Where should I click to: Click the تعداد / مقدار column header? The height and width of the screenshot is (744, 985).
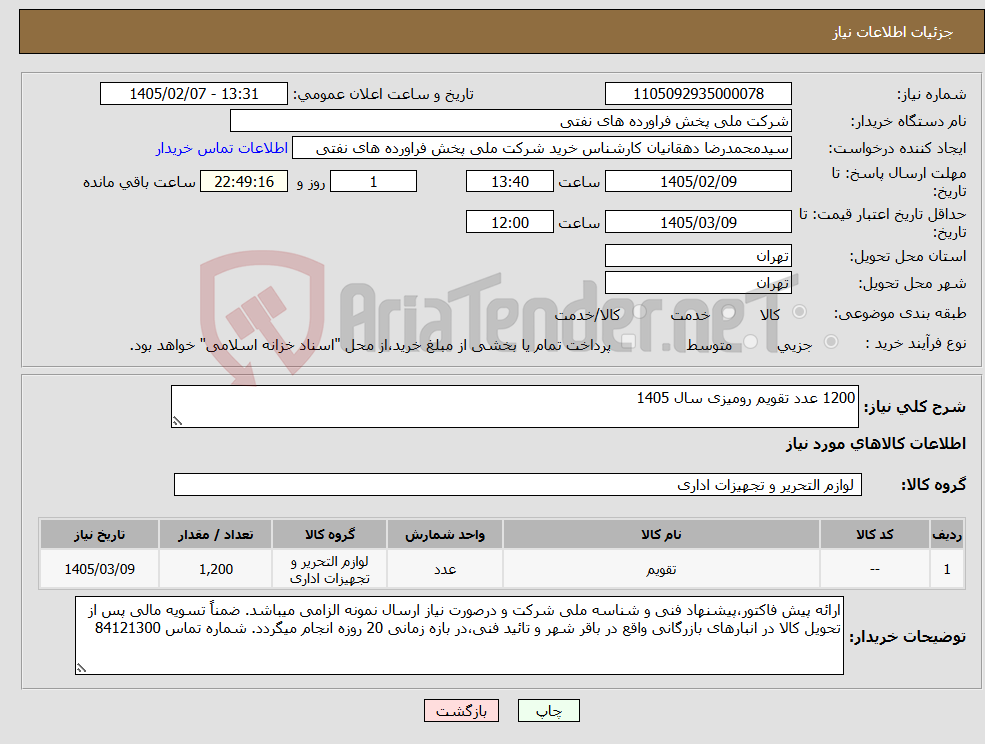[x=215, y=534]
